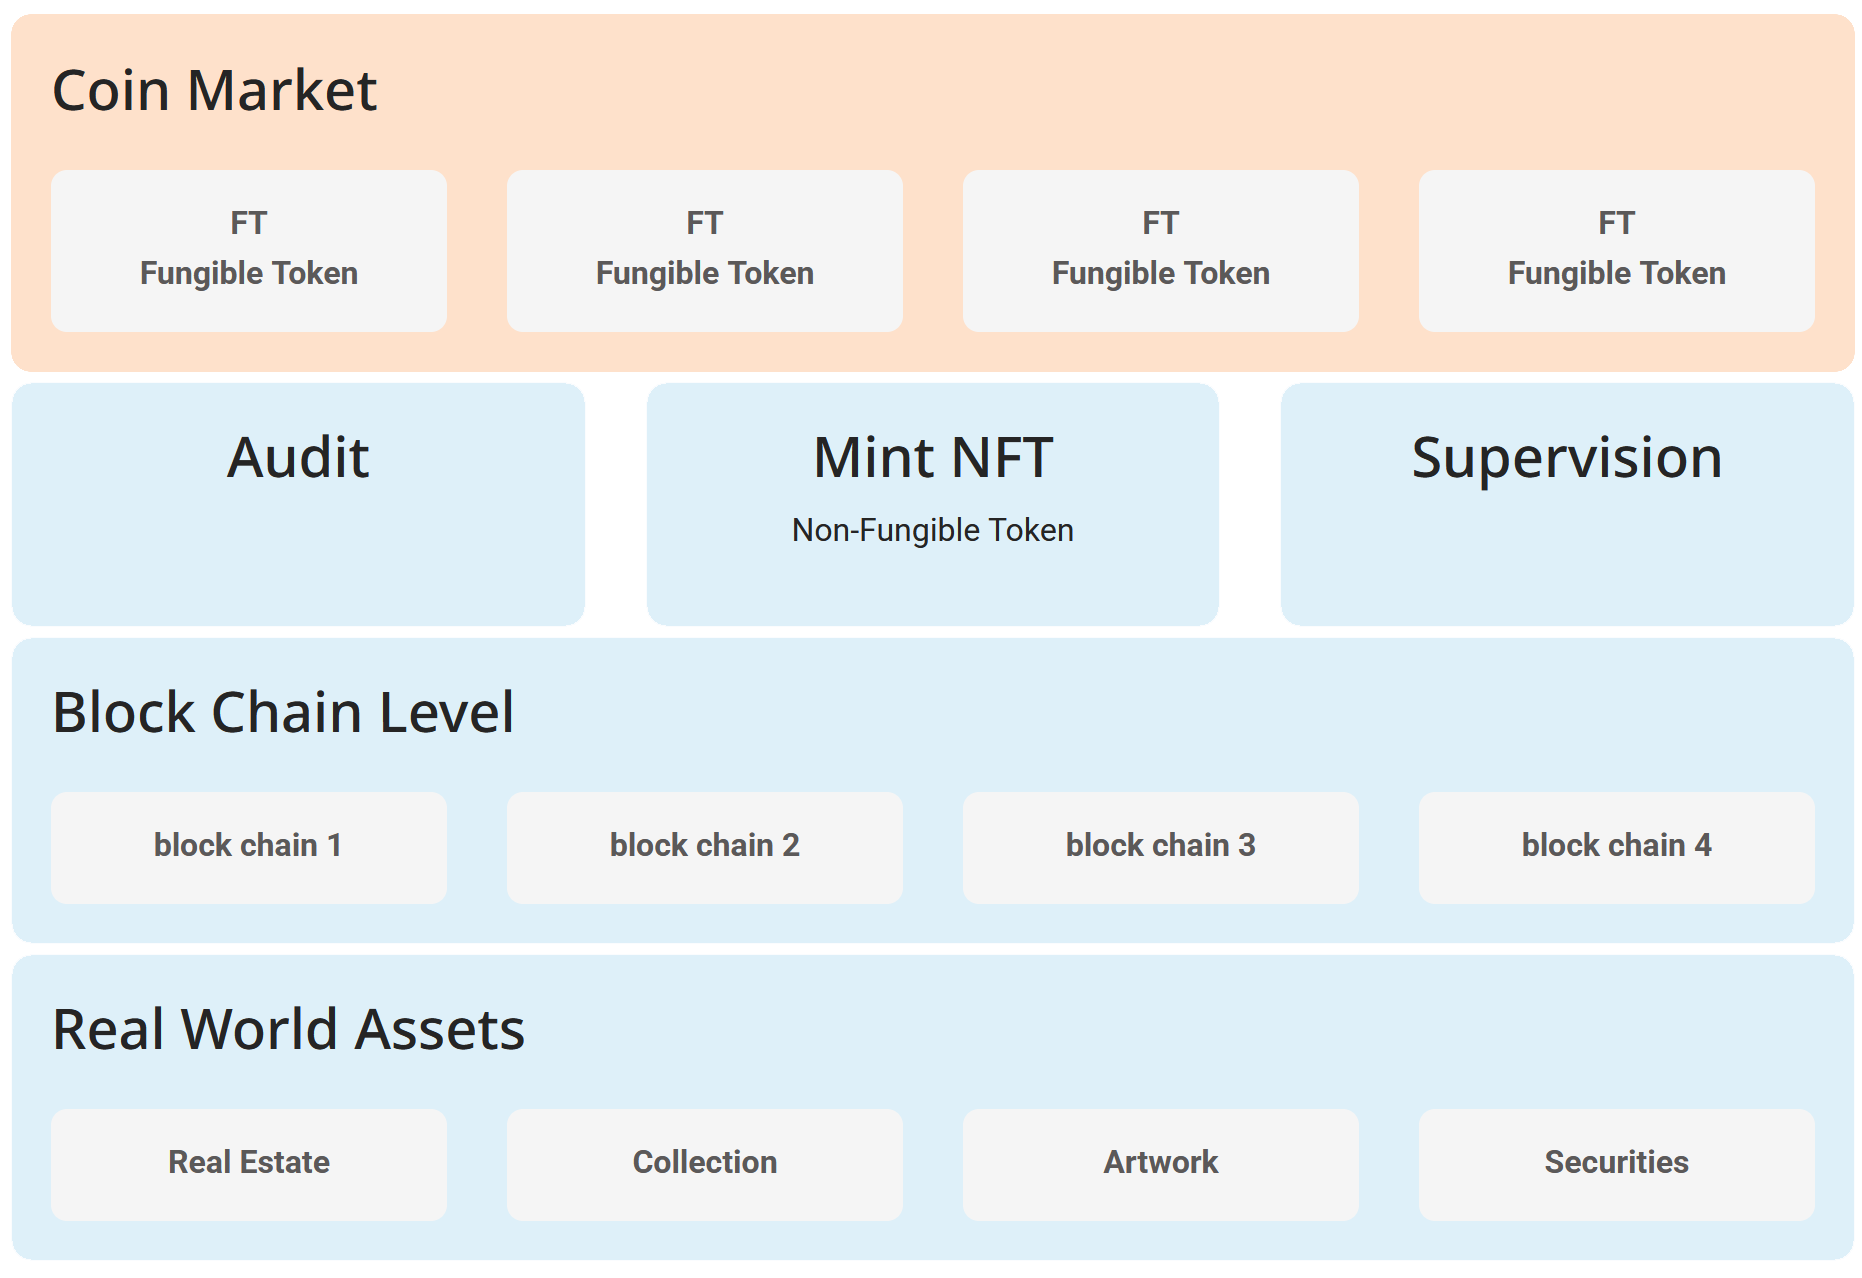Click the Mint NFT title
1862x1278 pixels.
click(x=932, y=458)
